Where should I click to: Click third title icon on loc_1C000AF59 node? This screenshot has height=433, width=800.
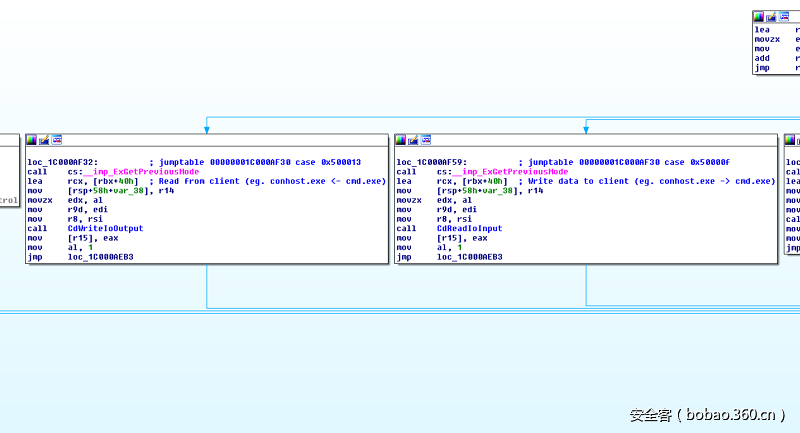(x=426, y=139)
